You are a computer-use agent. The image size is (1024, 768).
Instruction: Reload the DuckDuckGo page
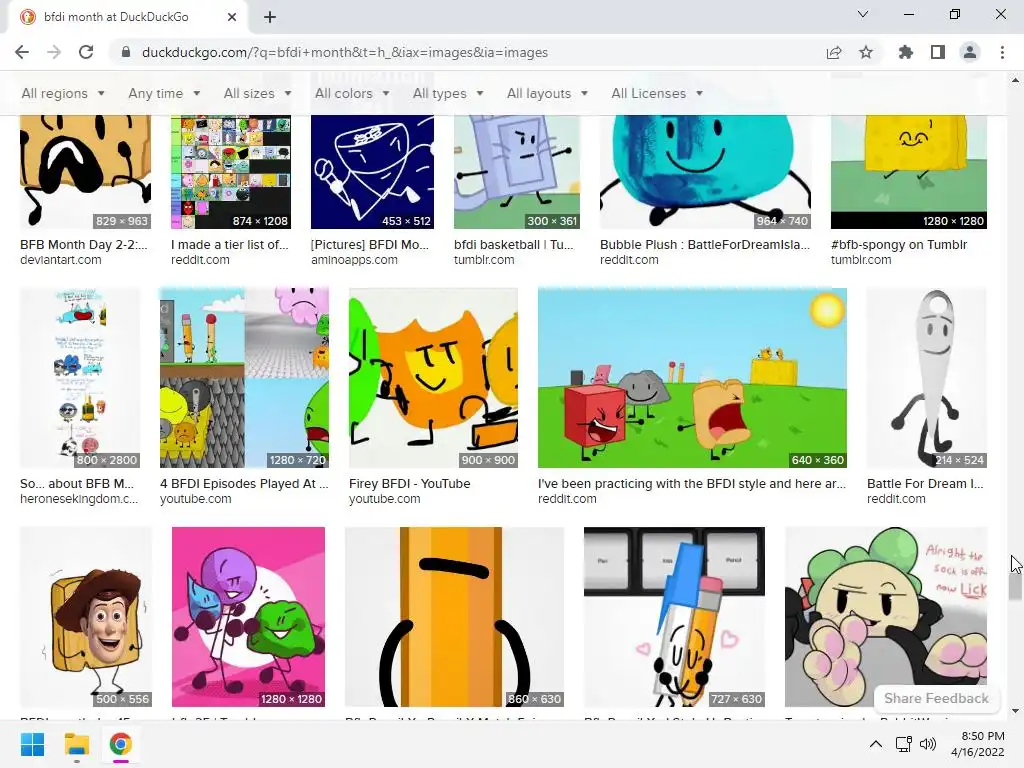point(86,52)
